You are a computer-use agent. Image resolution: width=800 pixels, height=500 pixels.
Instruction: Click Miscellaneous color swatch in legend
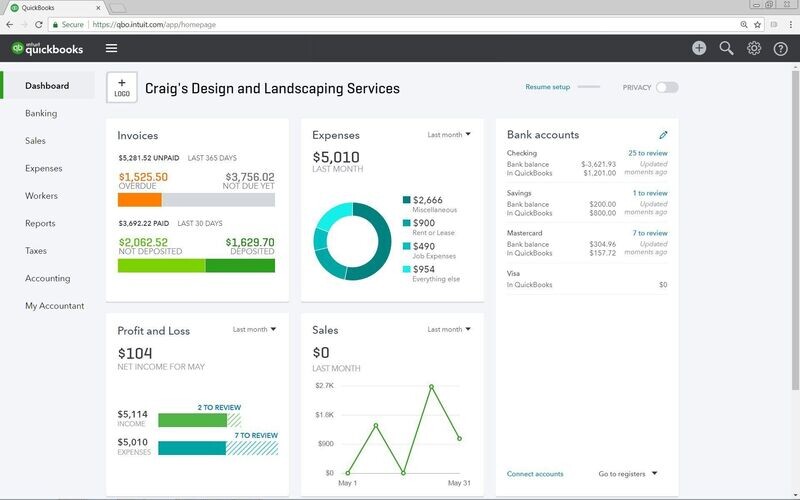pos(407,199)
